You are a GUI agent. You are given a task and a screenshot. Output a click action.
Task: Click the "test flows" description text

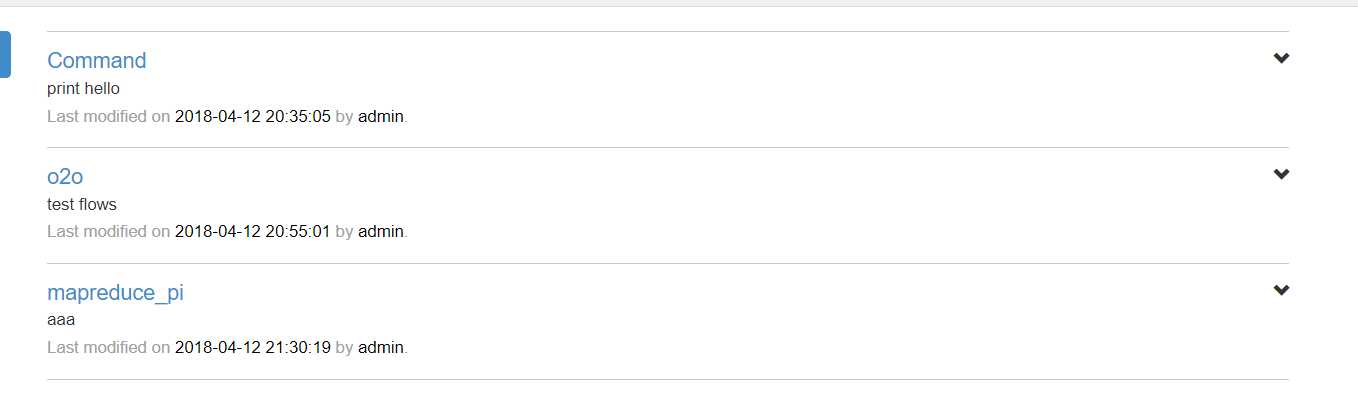pyautogui.click(x=82, y=205)
